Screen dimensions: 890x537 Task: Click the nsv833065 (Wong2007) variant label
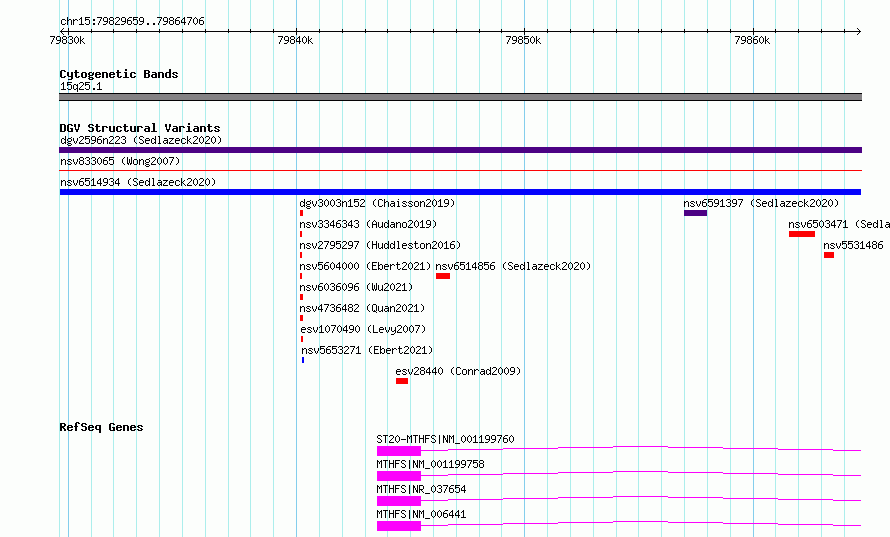tap(120, 161)
